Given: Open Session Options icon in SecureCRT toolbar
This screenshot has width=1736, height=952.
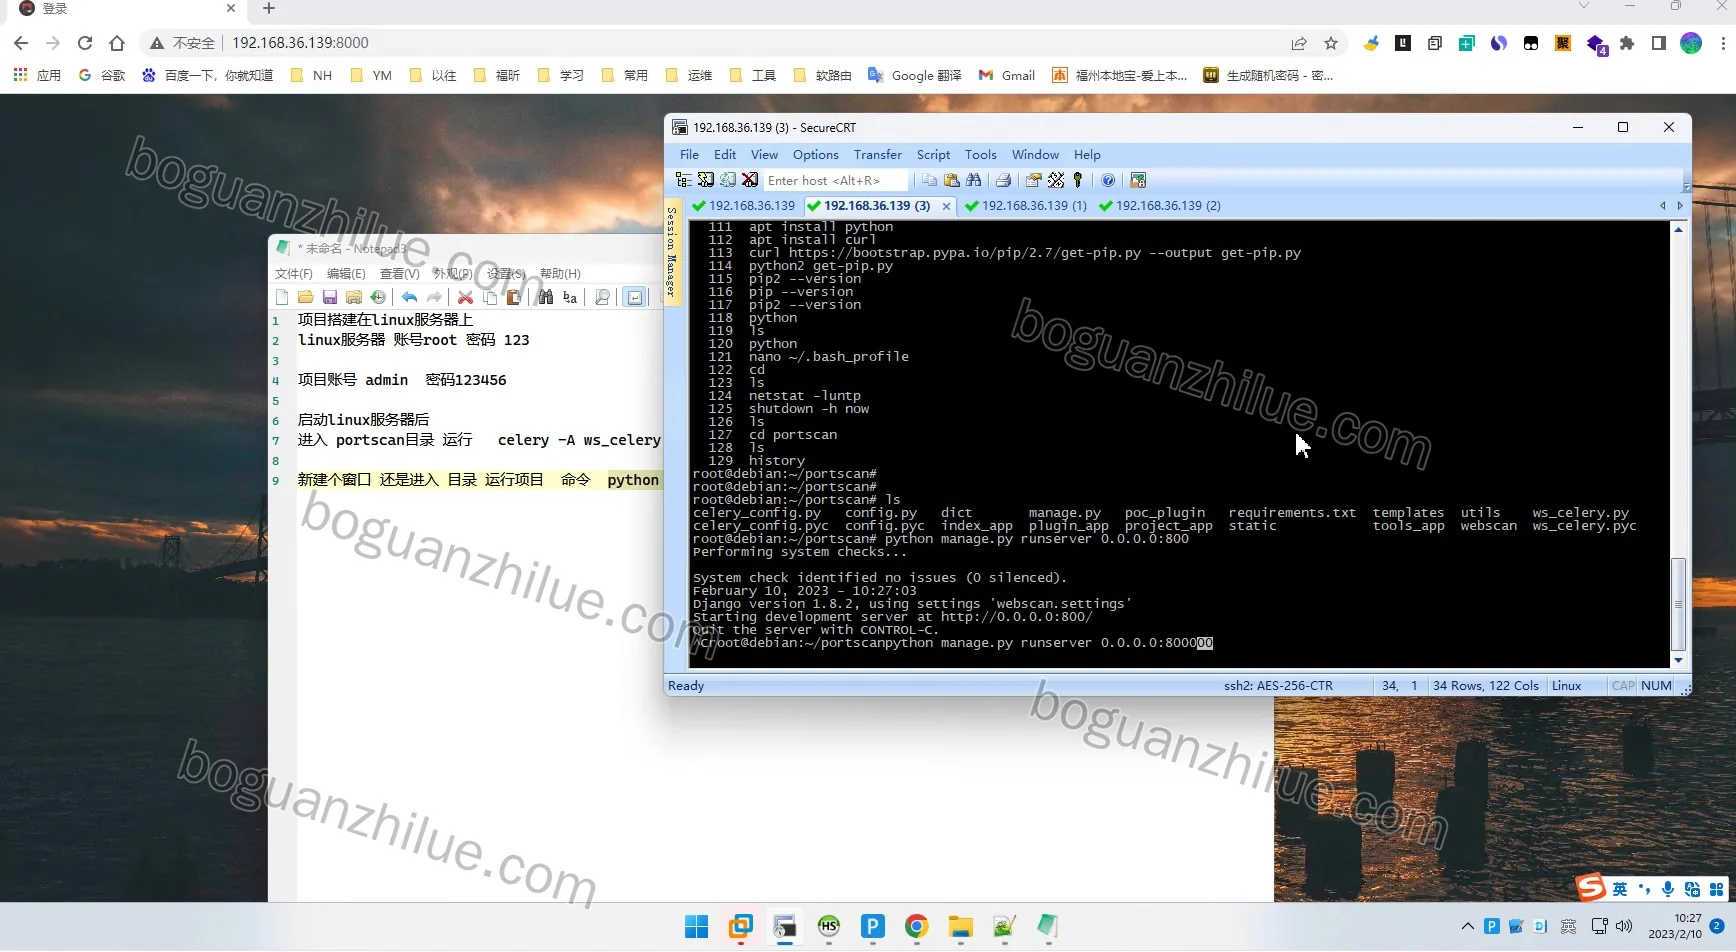Looking at the screenshot, I should [x=1033, y=180].
